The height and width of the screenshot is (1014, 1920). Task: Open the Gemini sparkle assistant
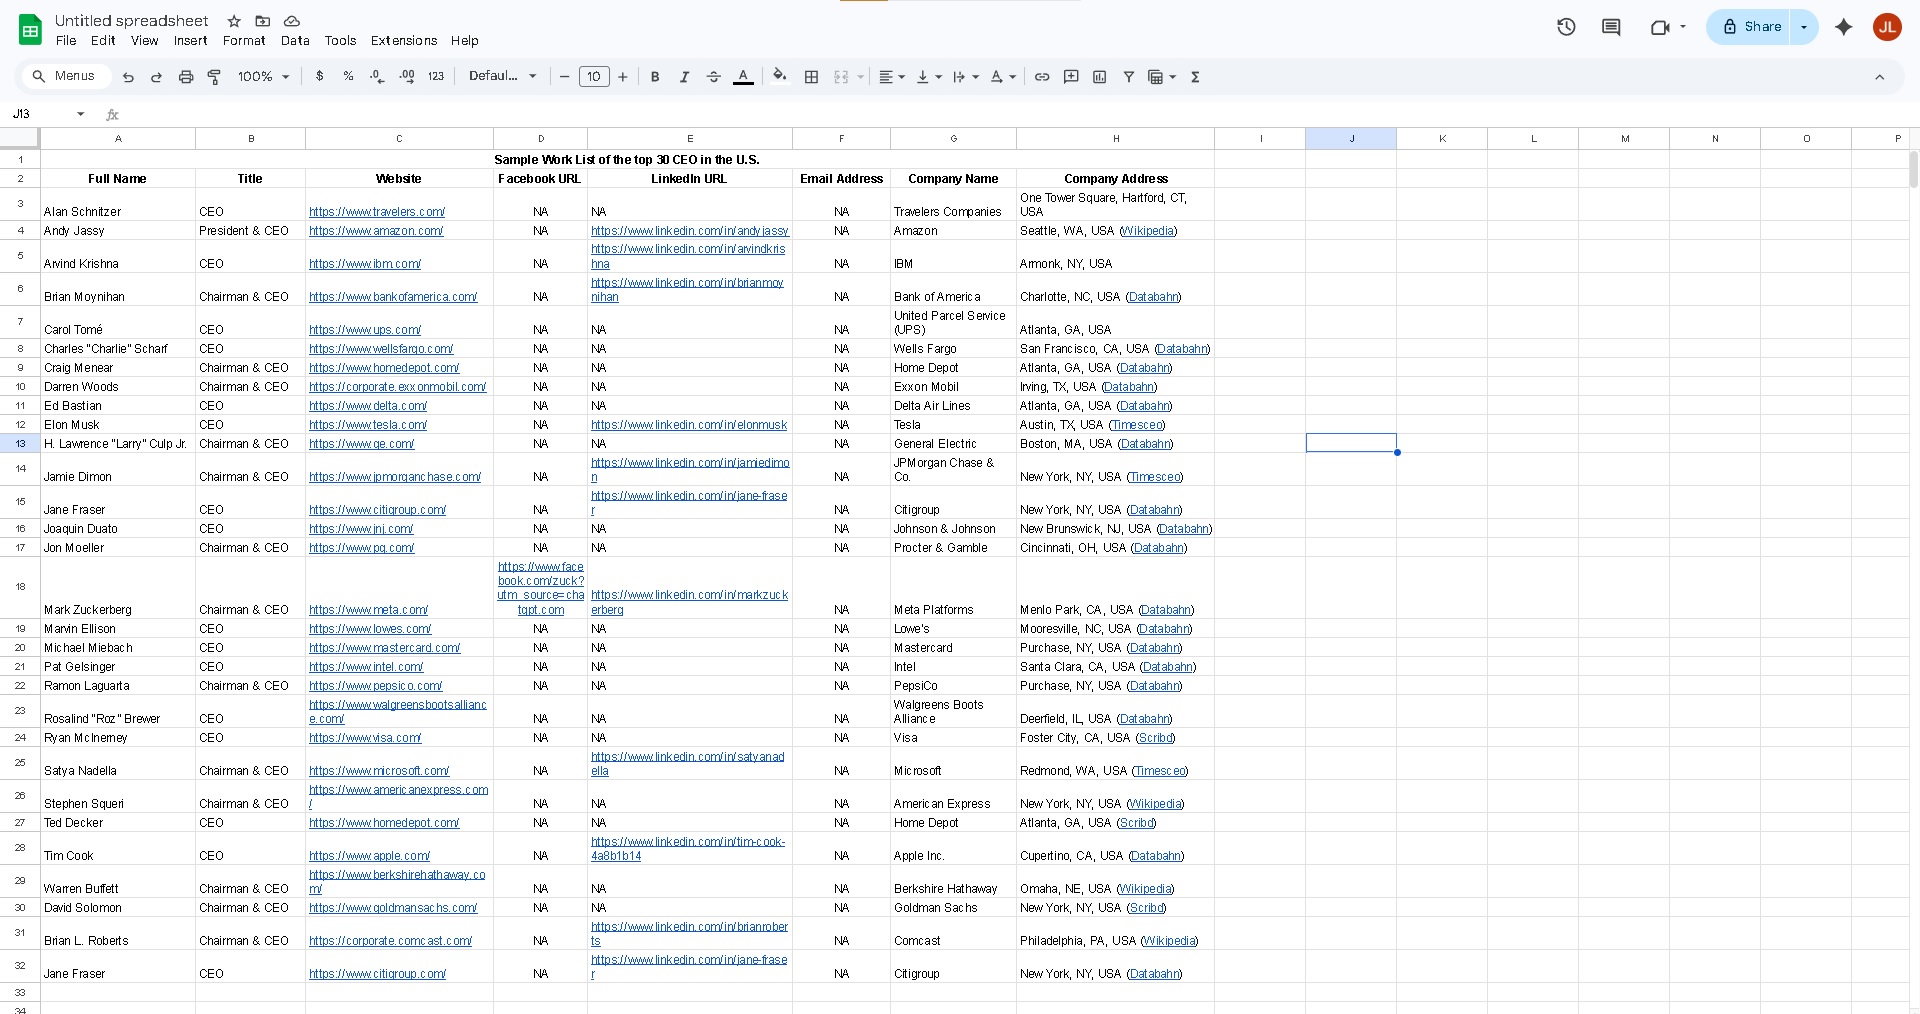coord(1844,27)
